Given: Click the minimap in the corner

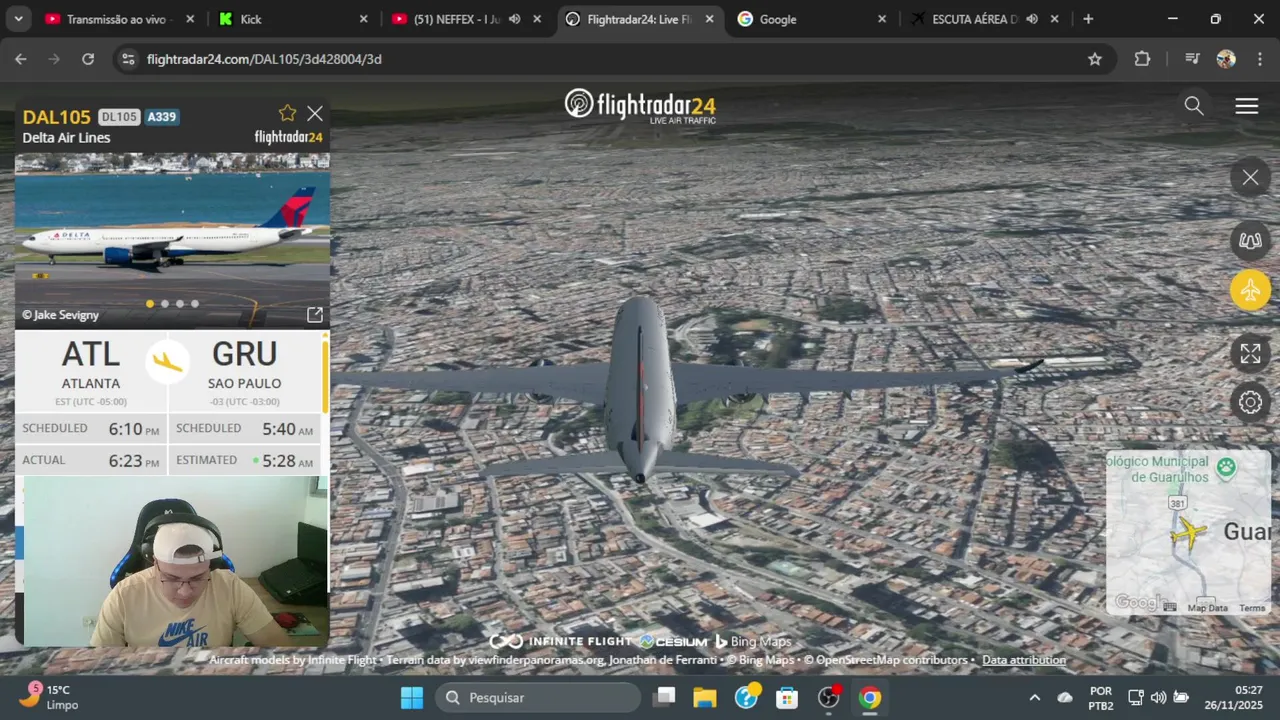Looking at the screenshot, I should pos(1188,532).
